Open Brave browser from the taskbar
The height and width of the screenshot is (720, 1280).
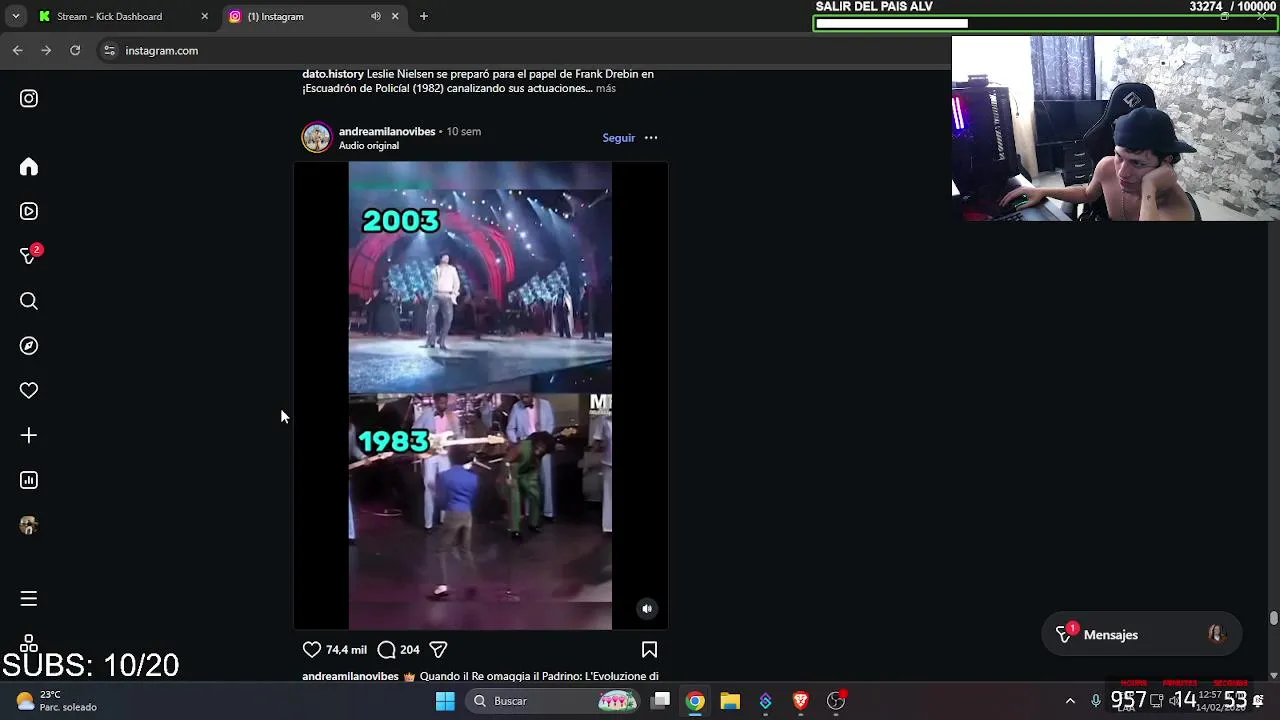800,701
